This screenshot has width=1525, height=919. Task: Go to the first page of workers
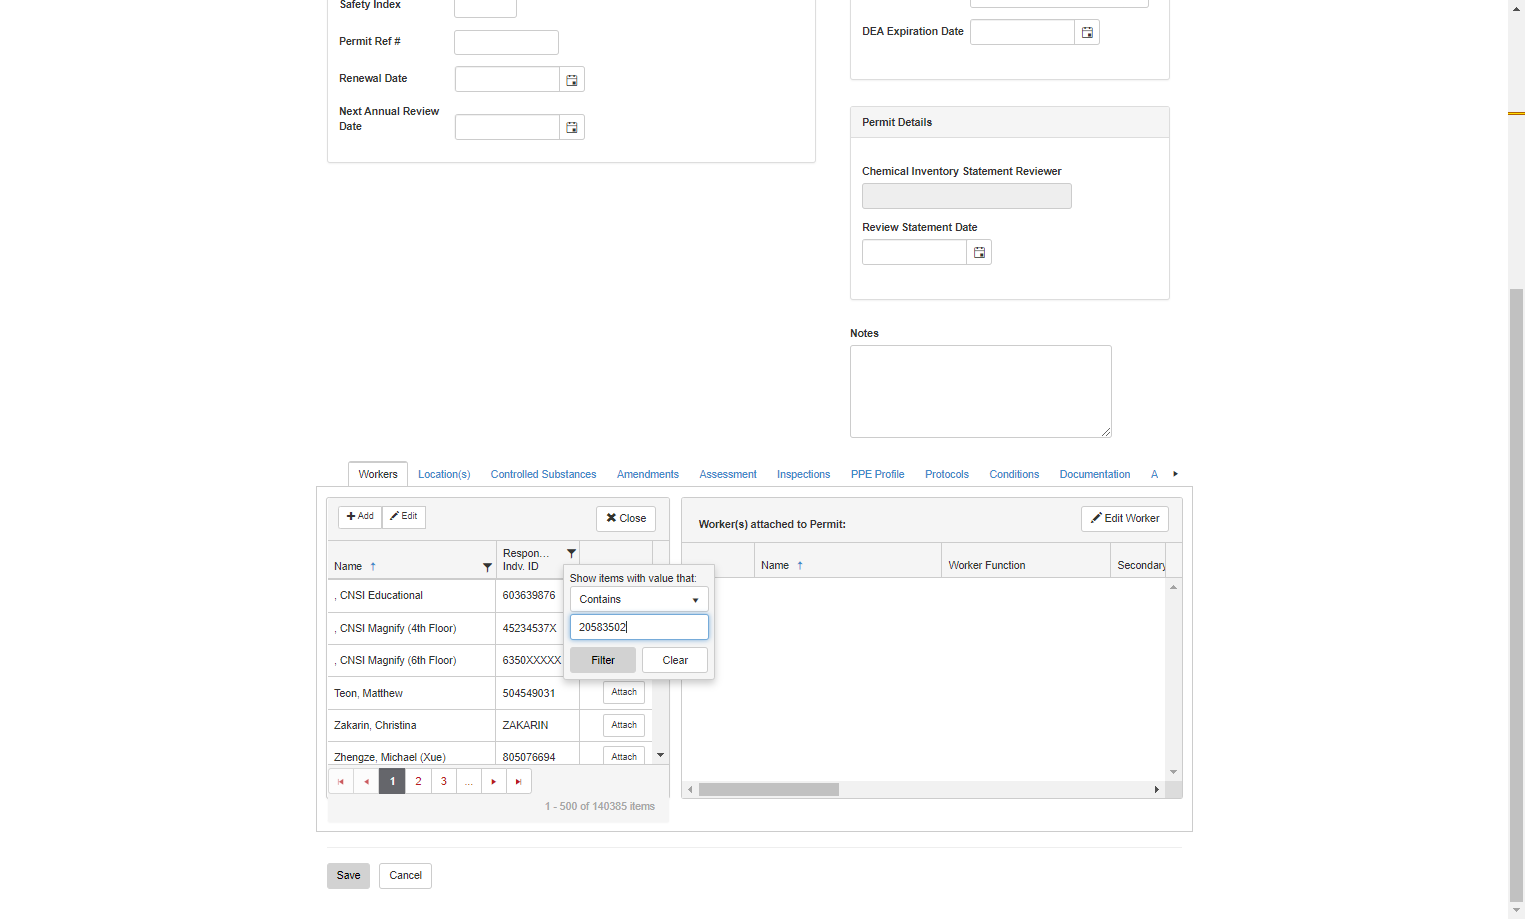point(341,782)
